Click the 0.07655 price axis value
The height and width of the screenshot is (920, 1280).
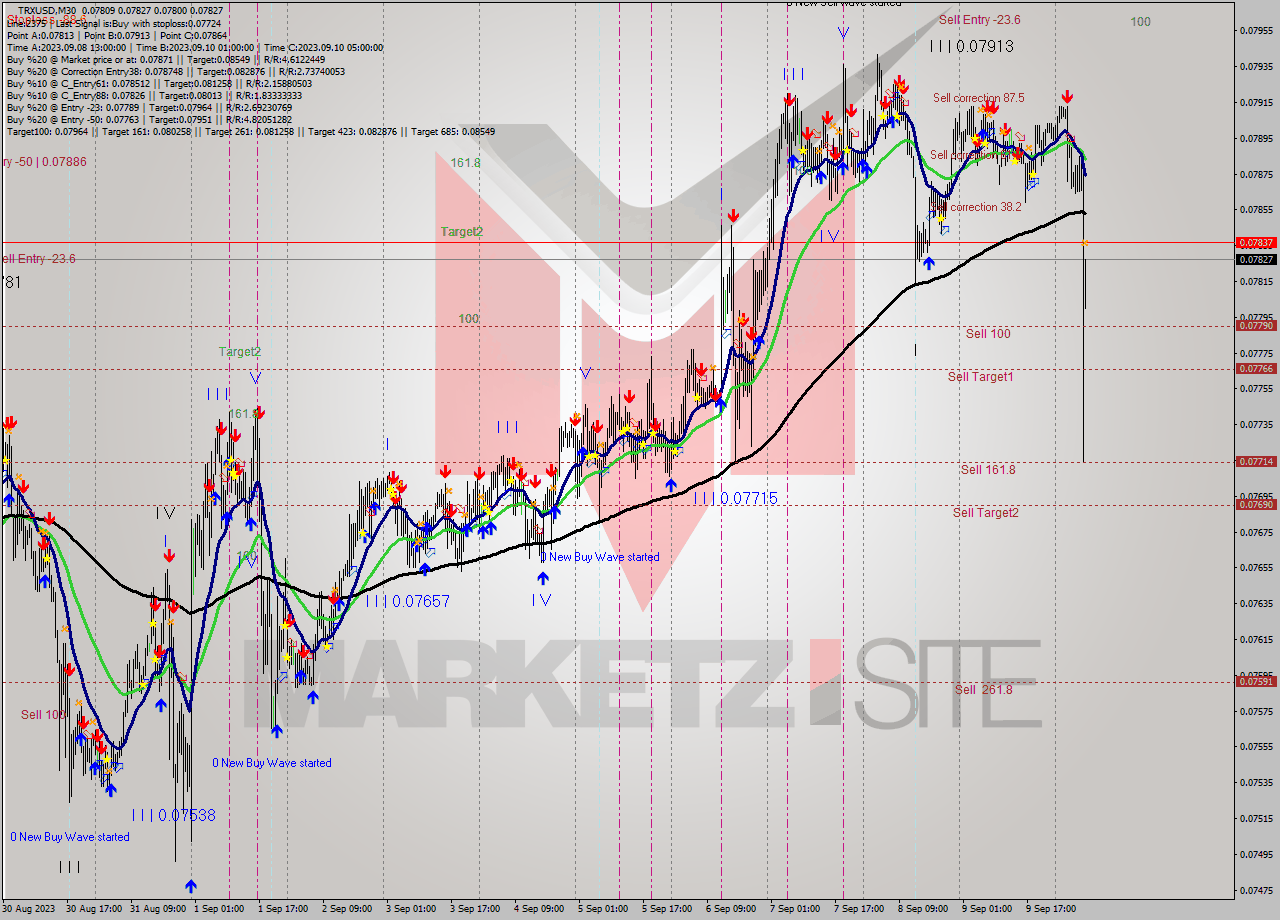(x=1256, y=567)
